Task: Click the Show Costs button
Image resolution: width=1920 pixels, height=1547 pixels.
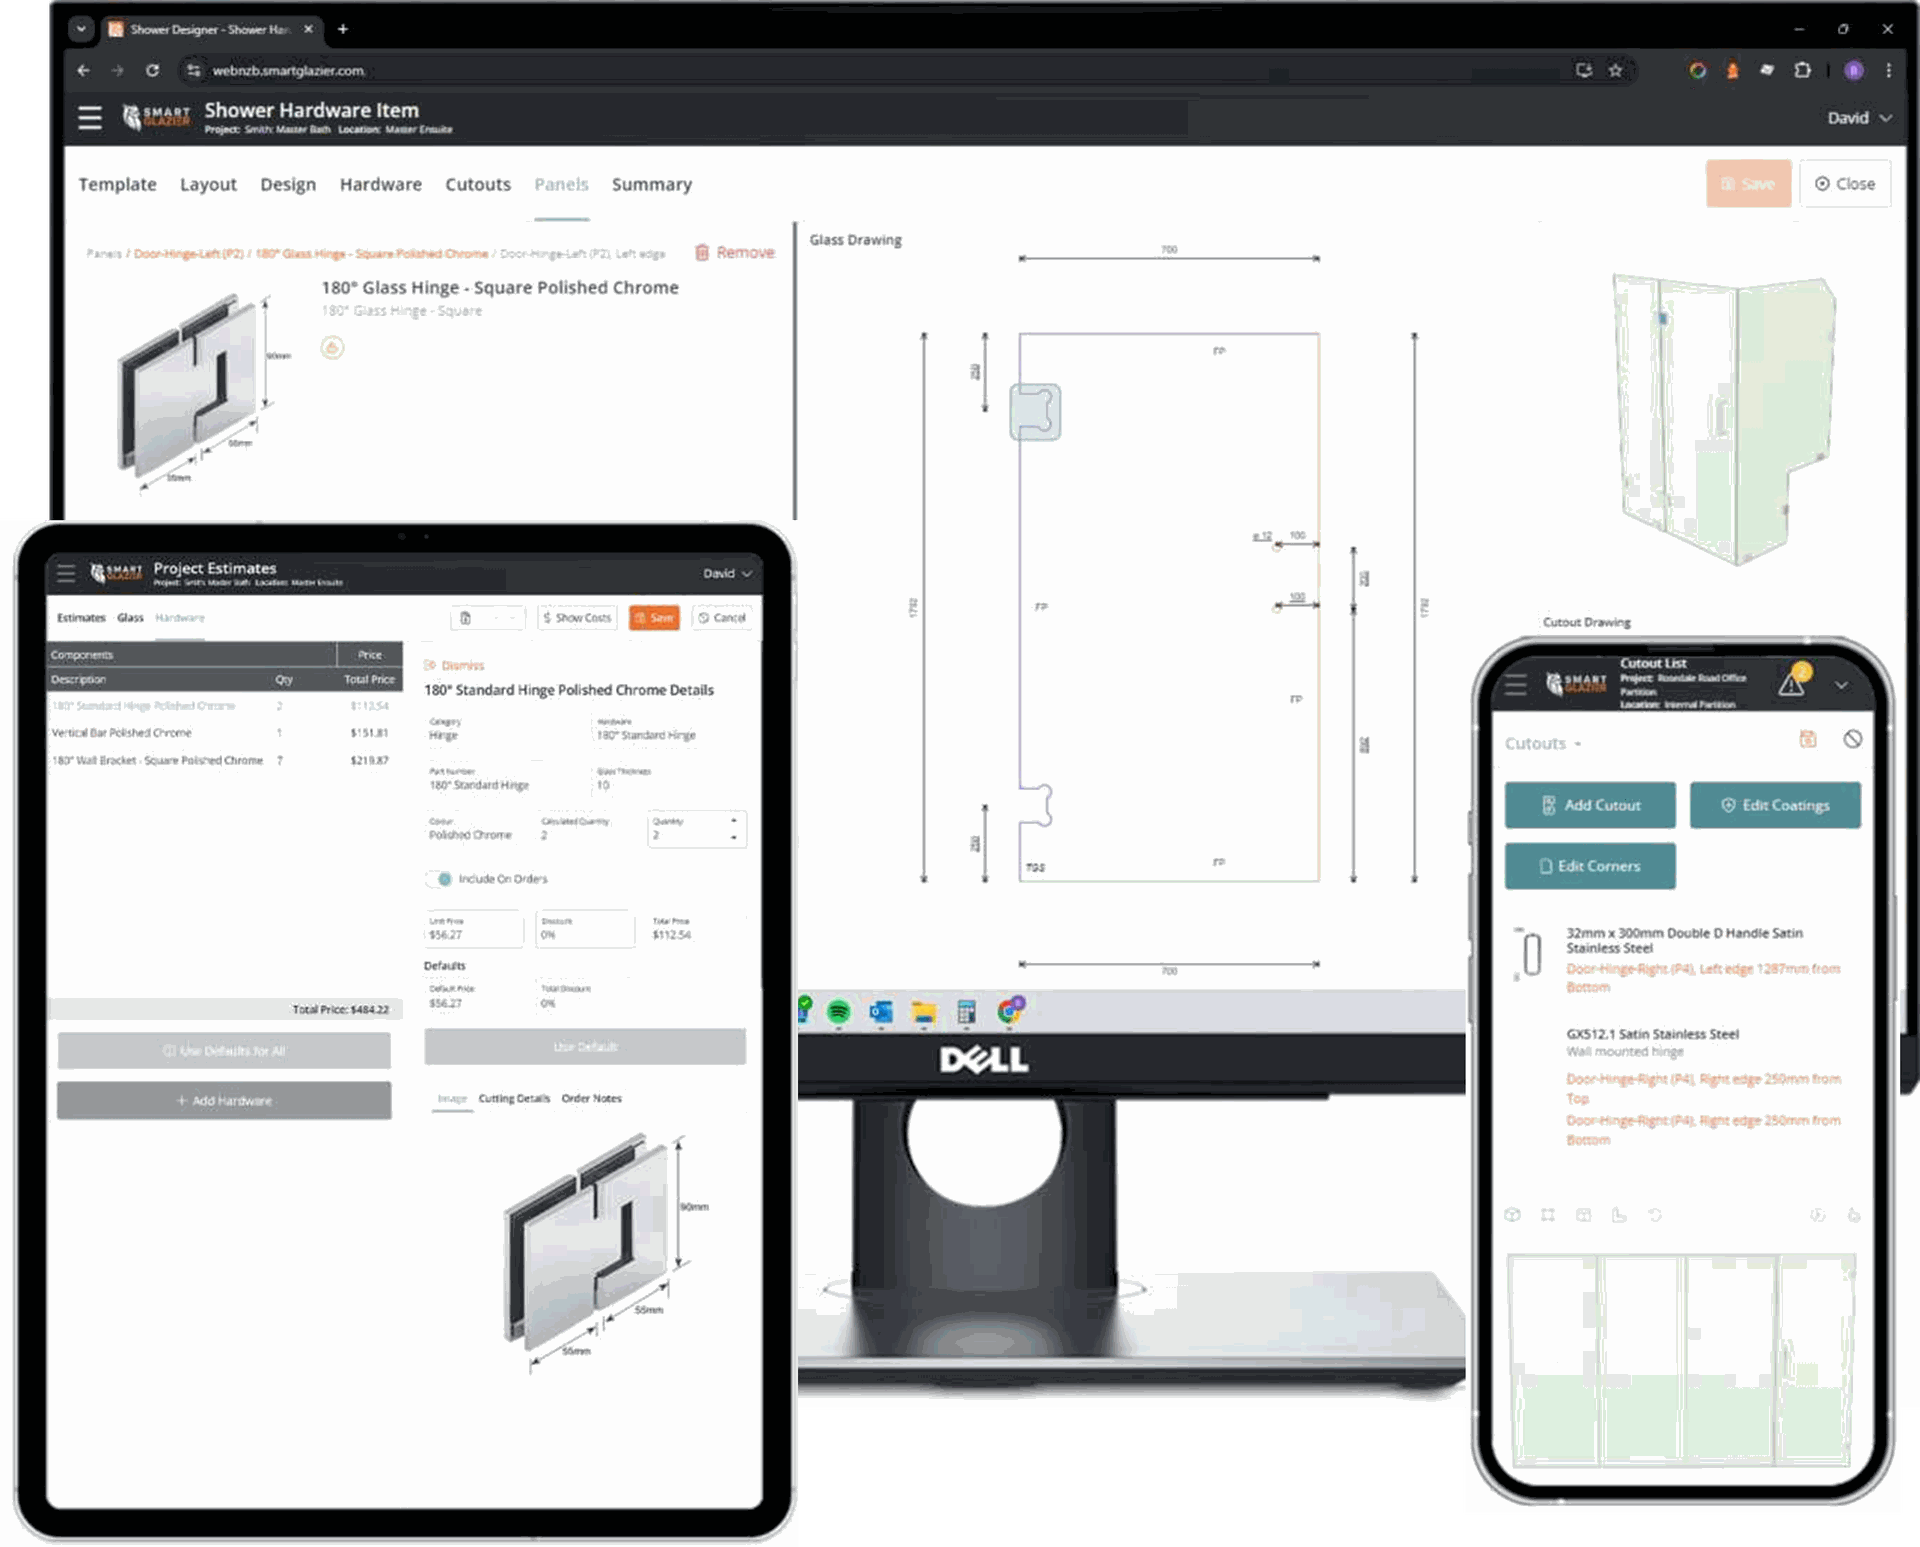Action: [577, 618]
